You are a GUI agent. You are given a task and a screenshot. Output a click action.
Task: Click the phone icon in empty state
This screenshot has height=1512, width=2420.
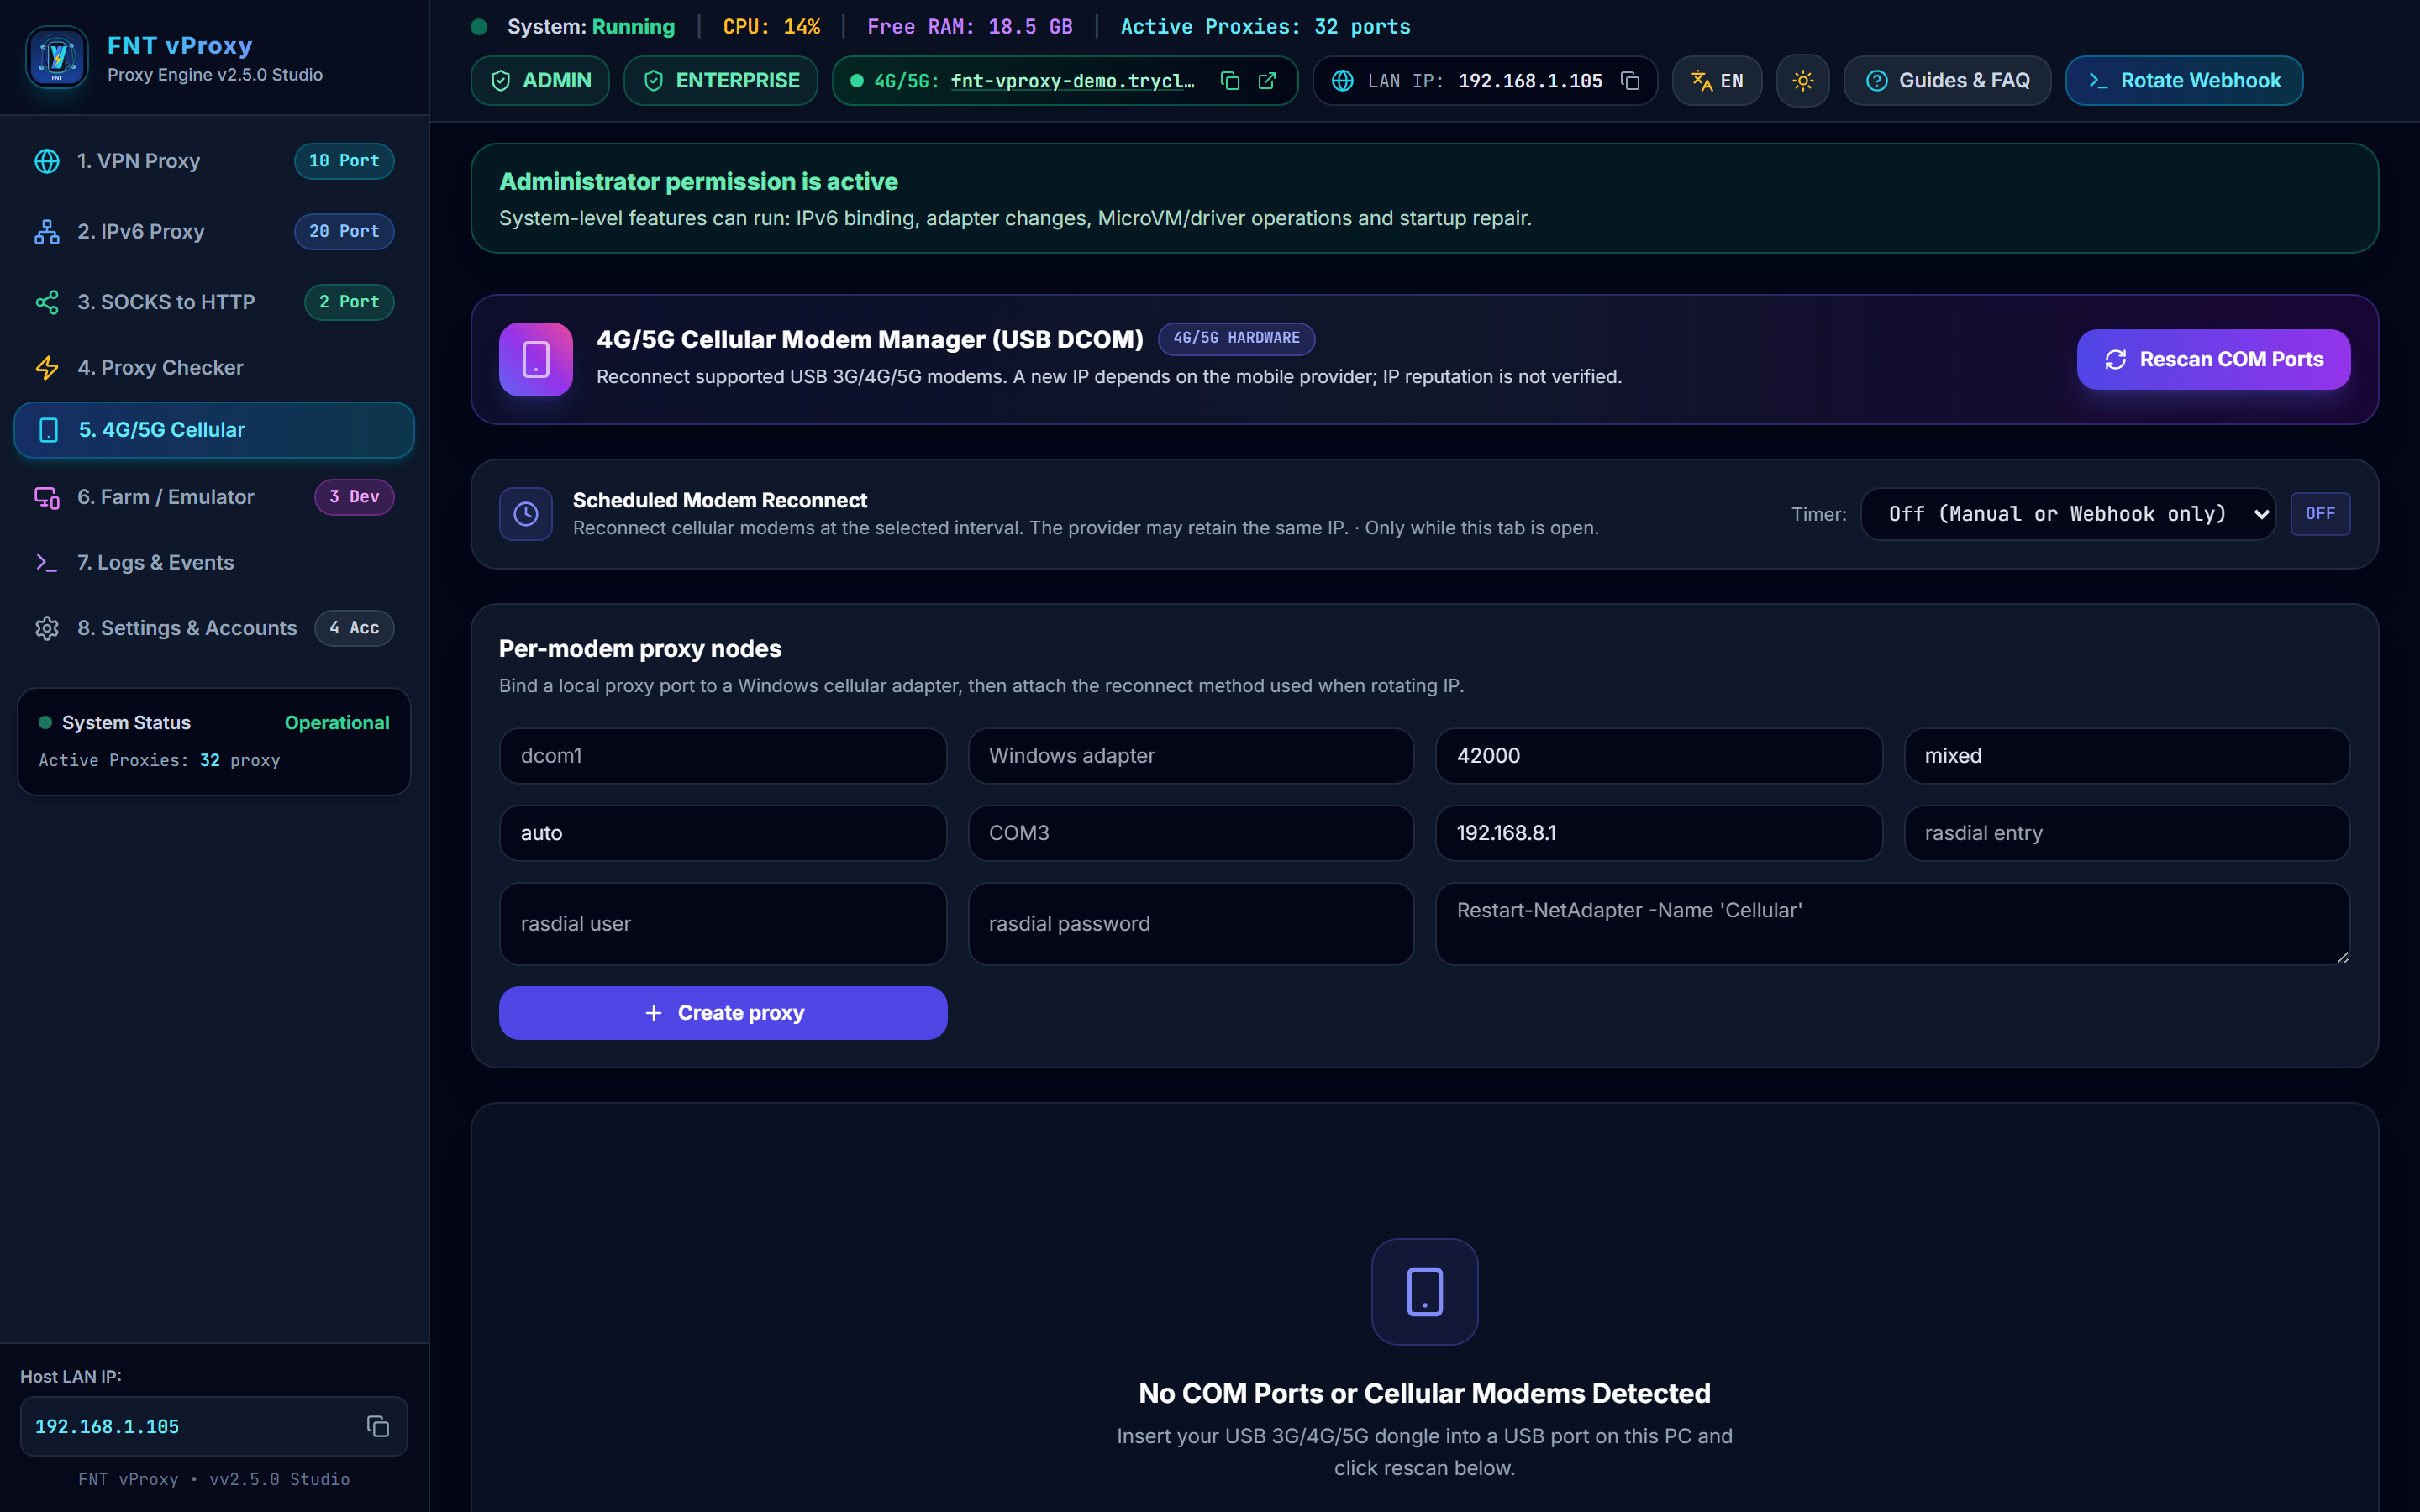[x=1424, y=1291]
